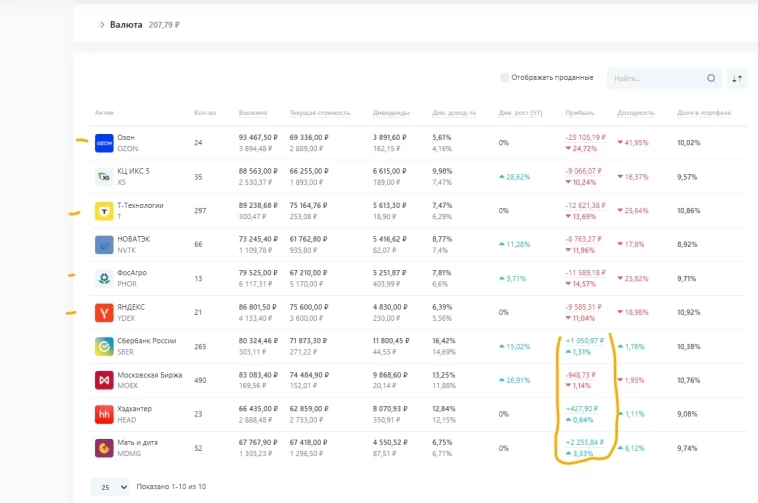The height and width of the screenshot is (503, 758).
Task: Sort by the Доходность column header
Action: click(x=636, y=113)
